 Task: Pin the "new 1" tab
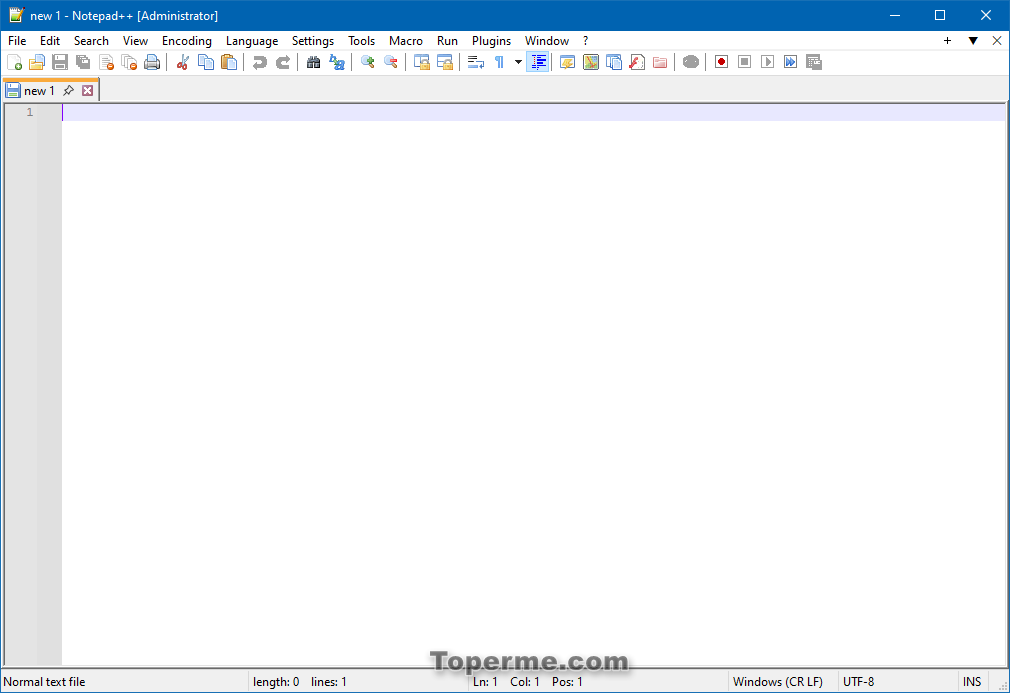(68, 91)
